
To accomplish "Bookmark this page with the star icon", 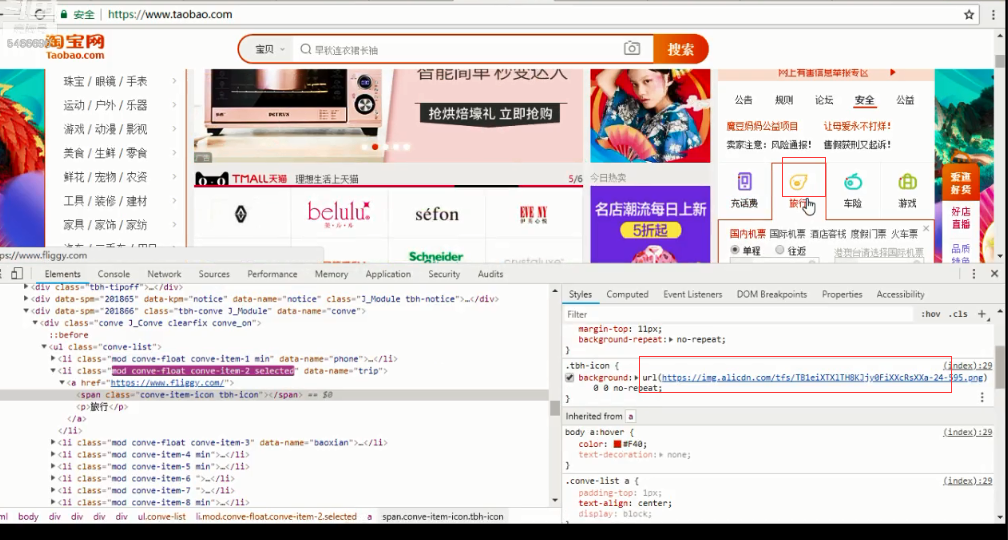I will (969, 14).
